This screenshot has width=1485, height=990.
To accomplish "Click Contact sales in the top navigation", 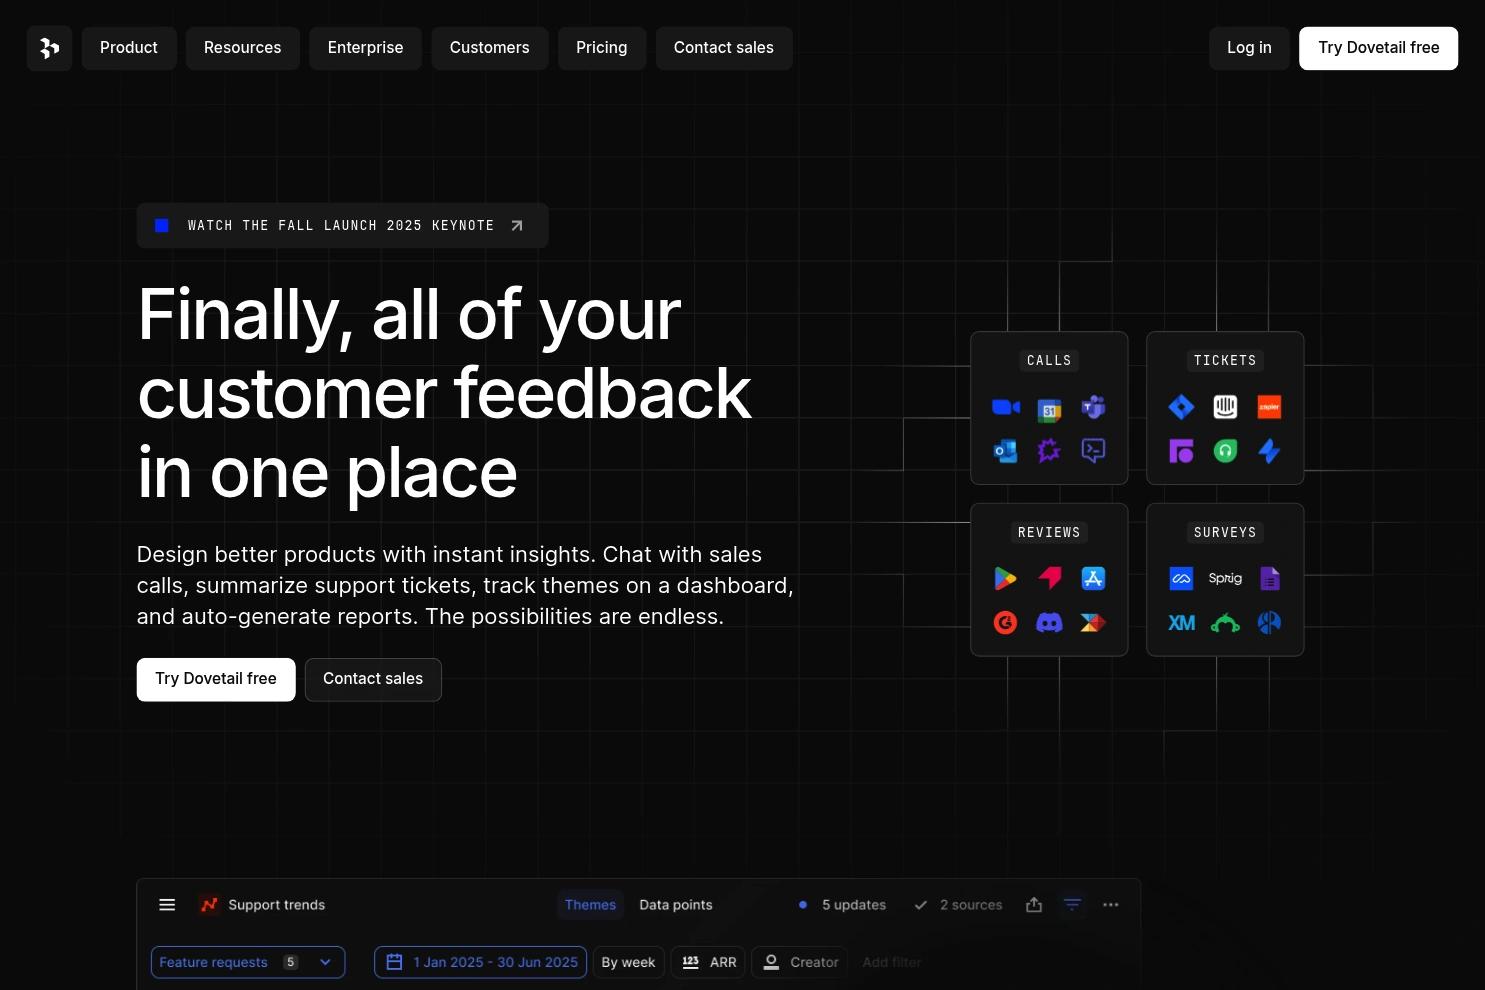I will pos(724,48).
